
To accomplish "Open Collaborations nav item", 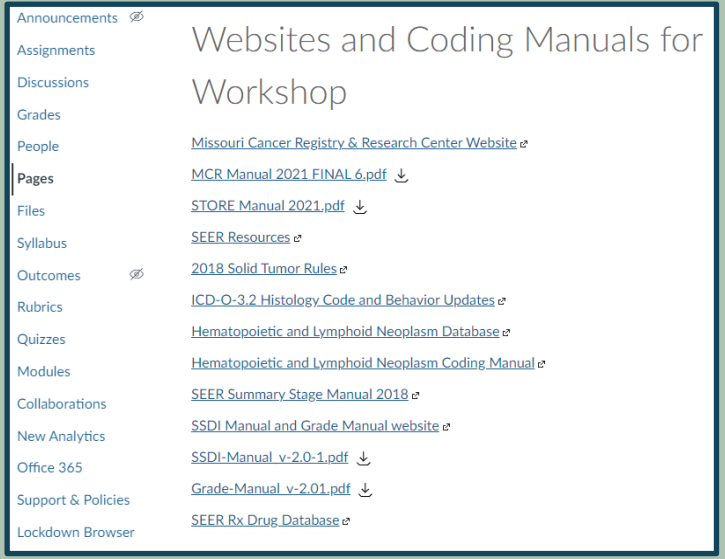I will coord(61,404).
